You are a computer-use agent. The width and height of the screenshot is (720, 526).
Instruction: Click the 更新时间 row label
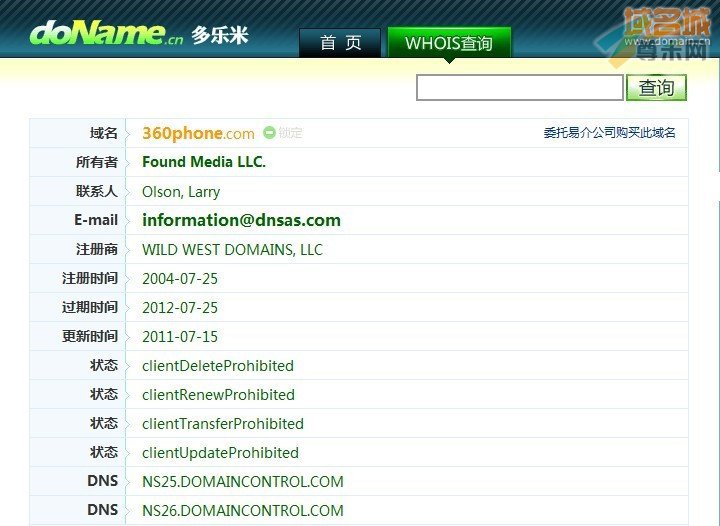click(90, 336)
